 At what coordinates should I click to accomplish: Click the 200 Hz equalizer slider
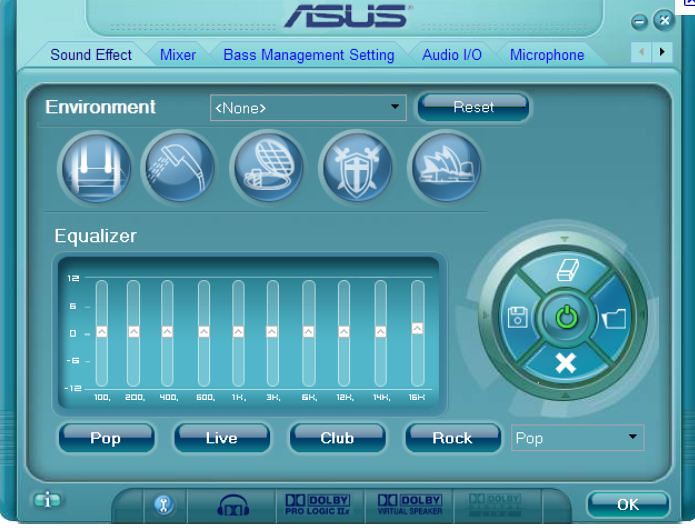(x=133, y=332)
